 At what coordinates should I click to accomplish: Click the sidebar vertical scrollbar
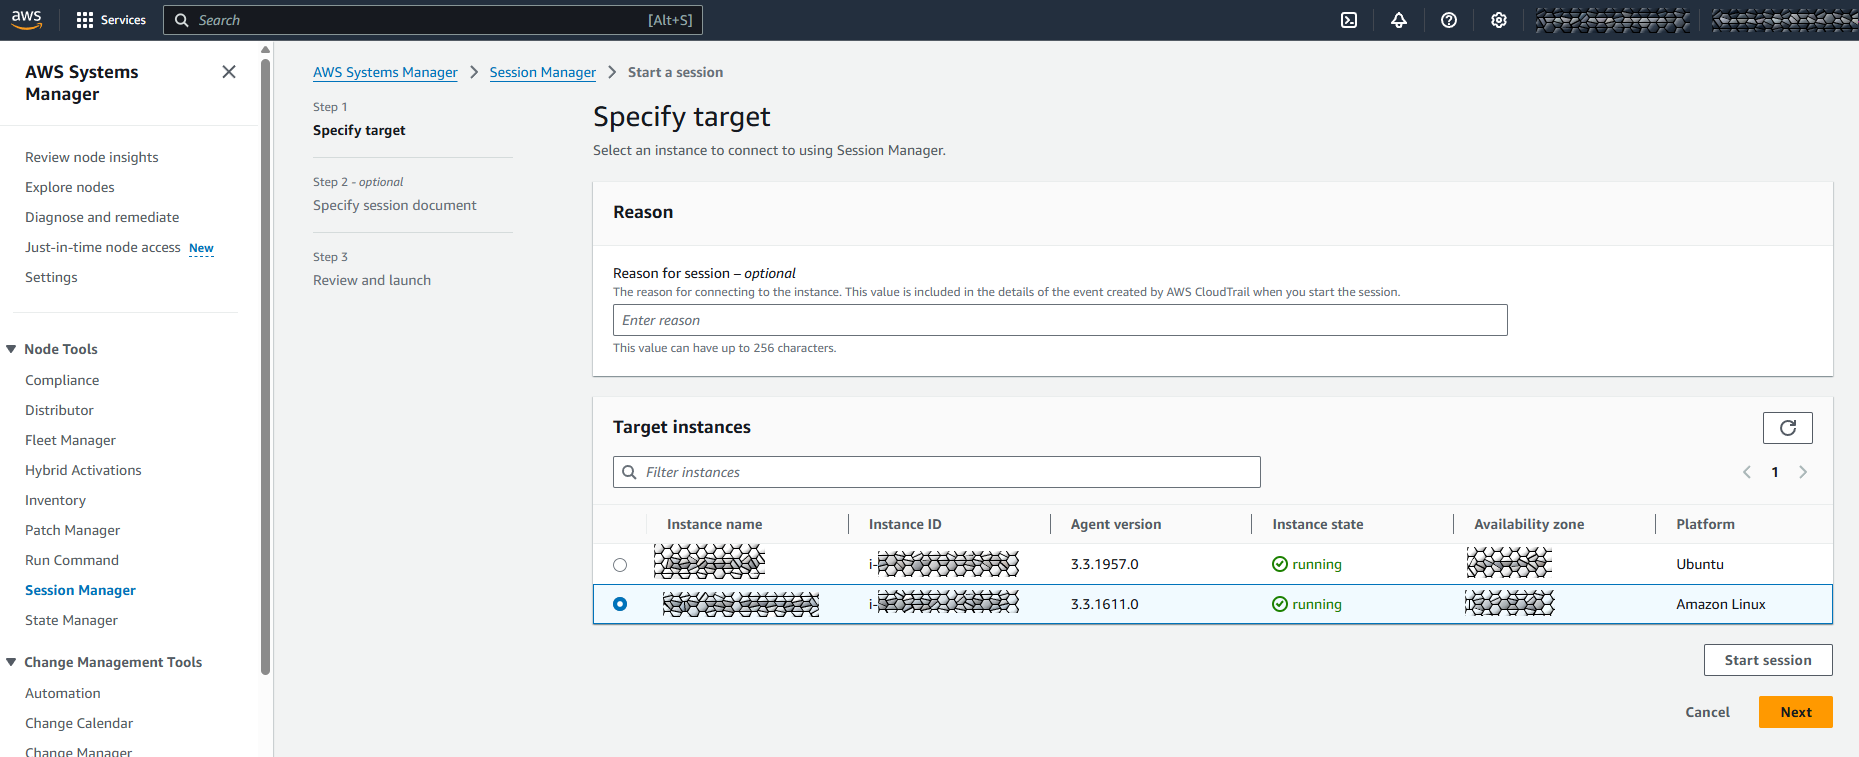click(265, 365)
